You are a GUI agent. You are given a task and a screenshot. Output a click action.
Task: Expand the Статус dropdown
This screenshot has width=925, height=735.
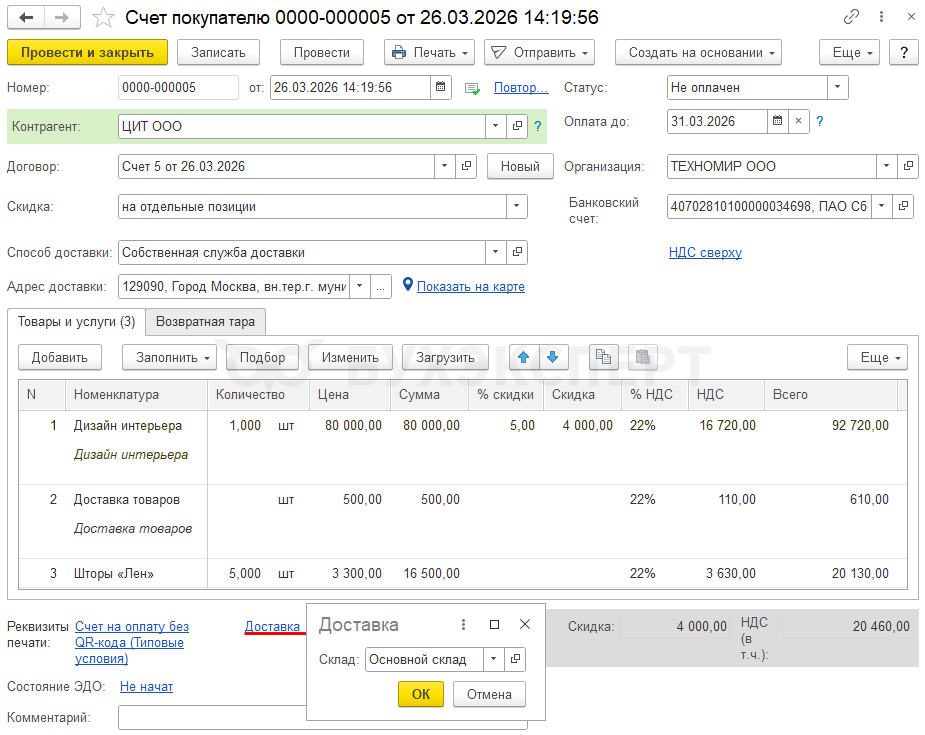(837, 88)
